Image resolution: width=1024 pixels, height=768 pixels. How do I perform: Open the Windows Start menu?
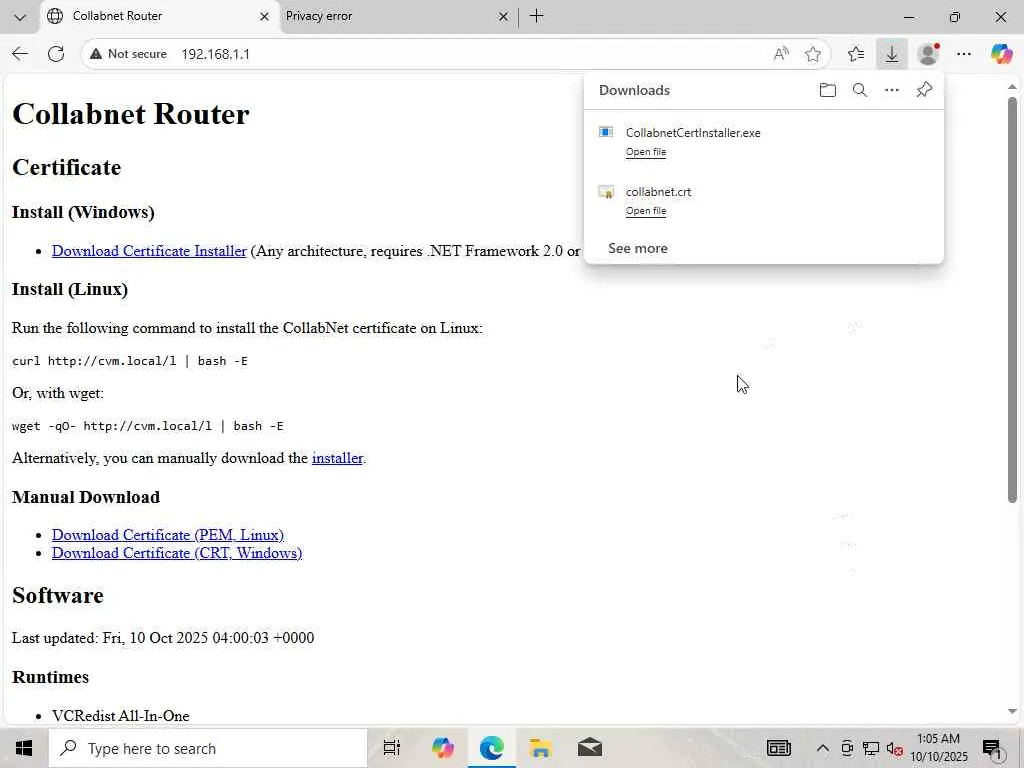tap(24, 748)
